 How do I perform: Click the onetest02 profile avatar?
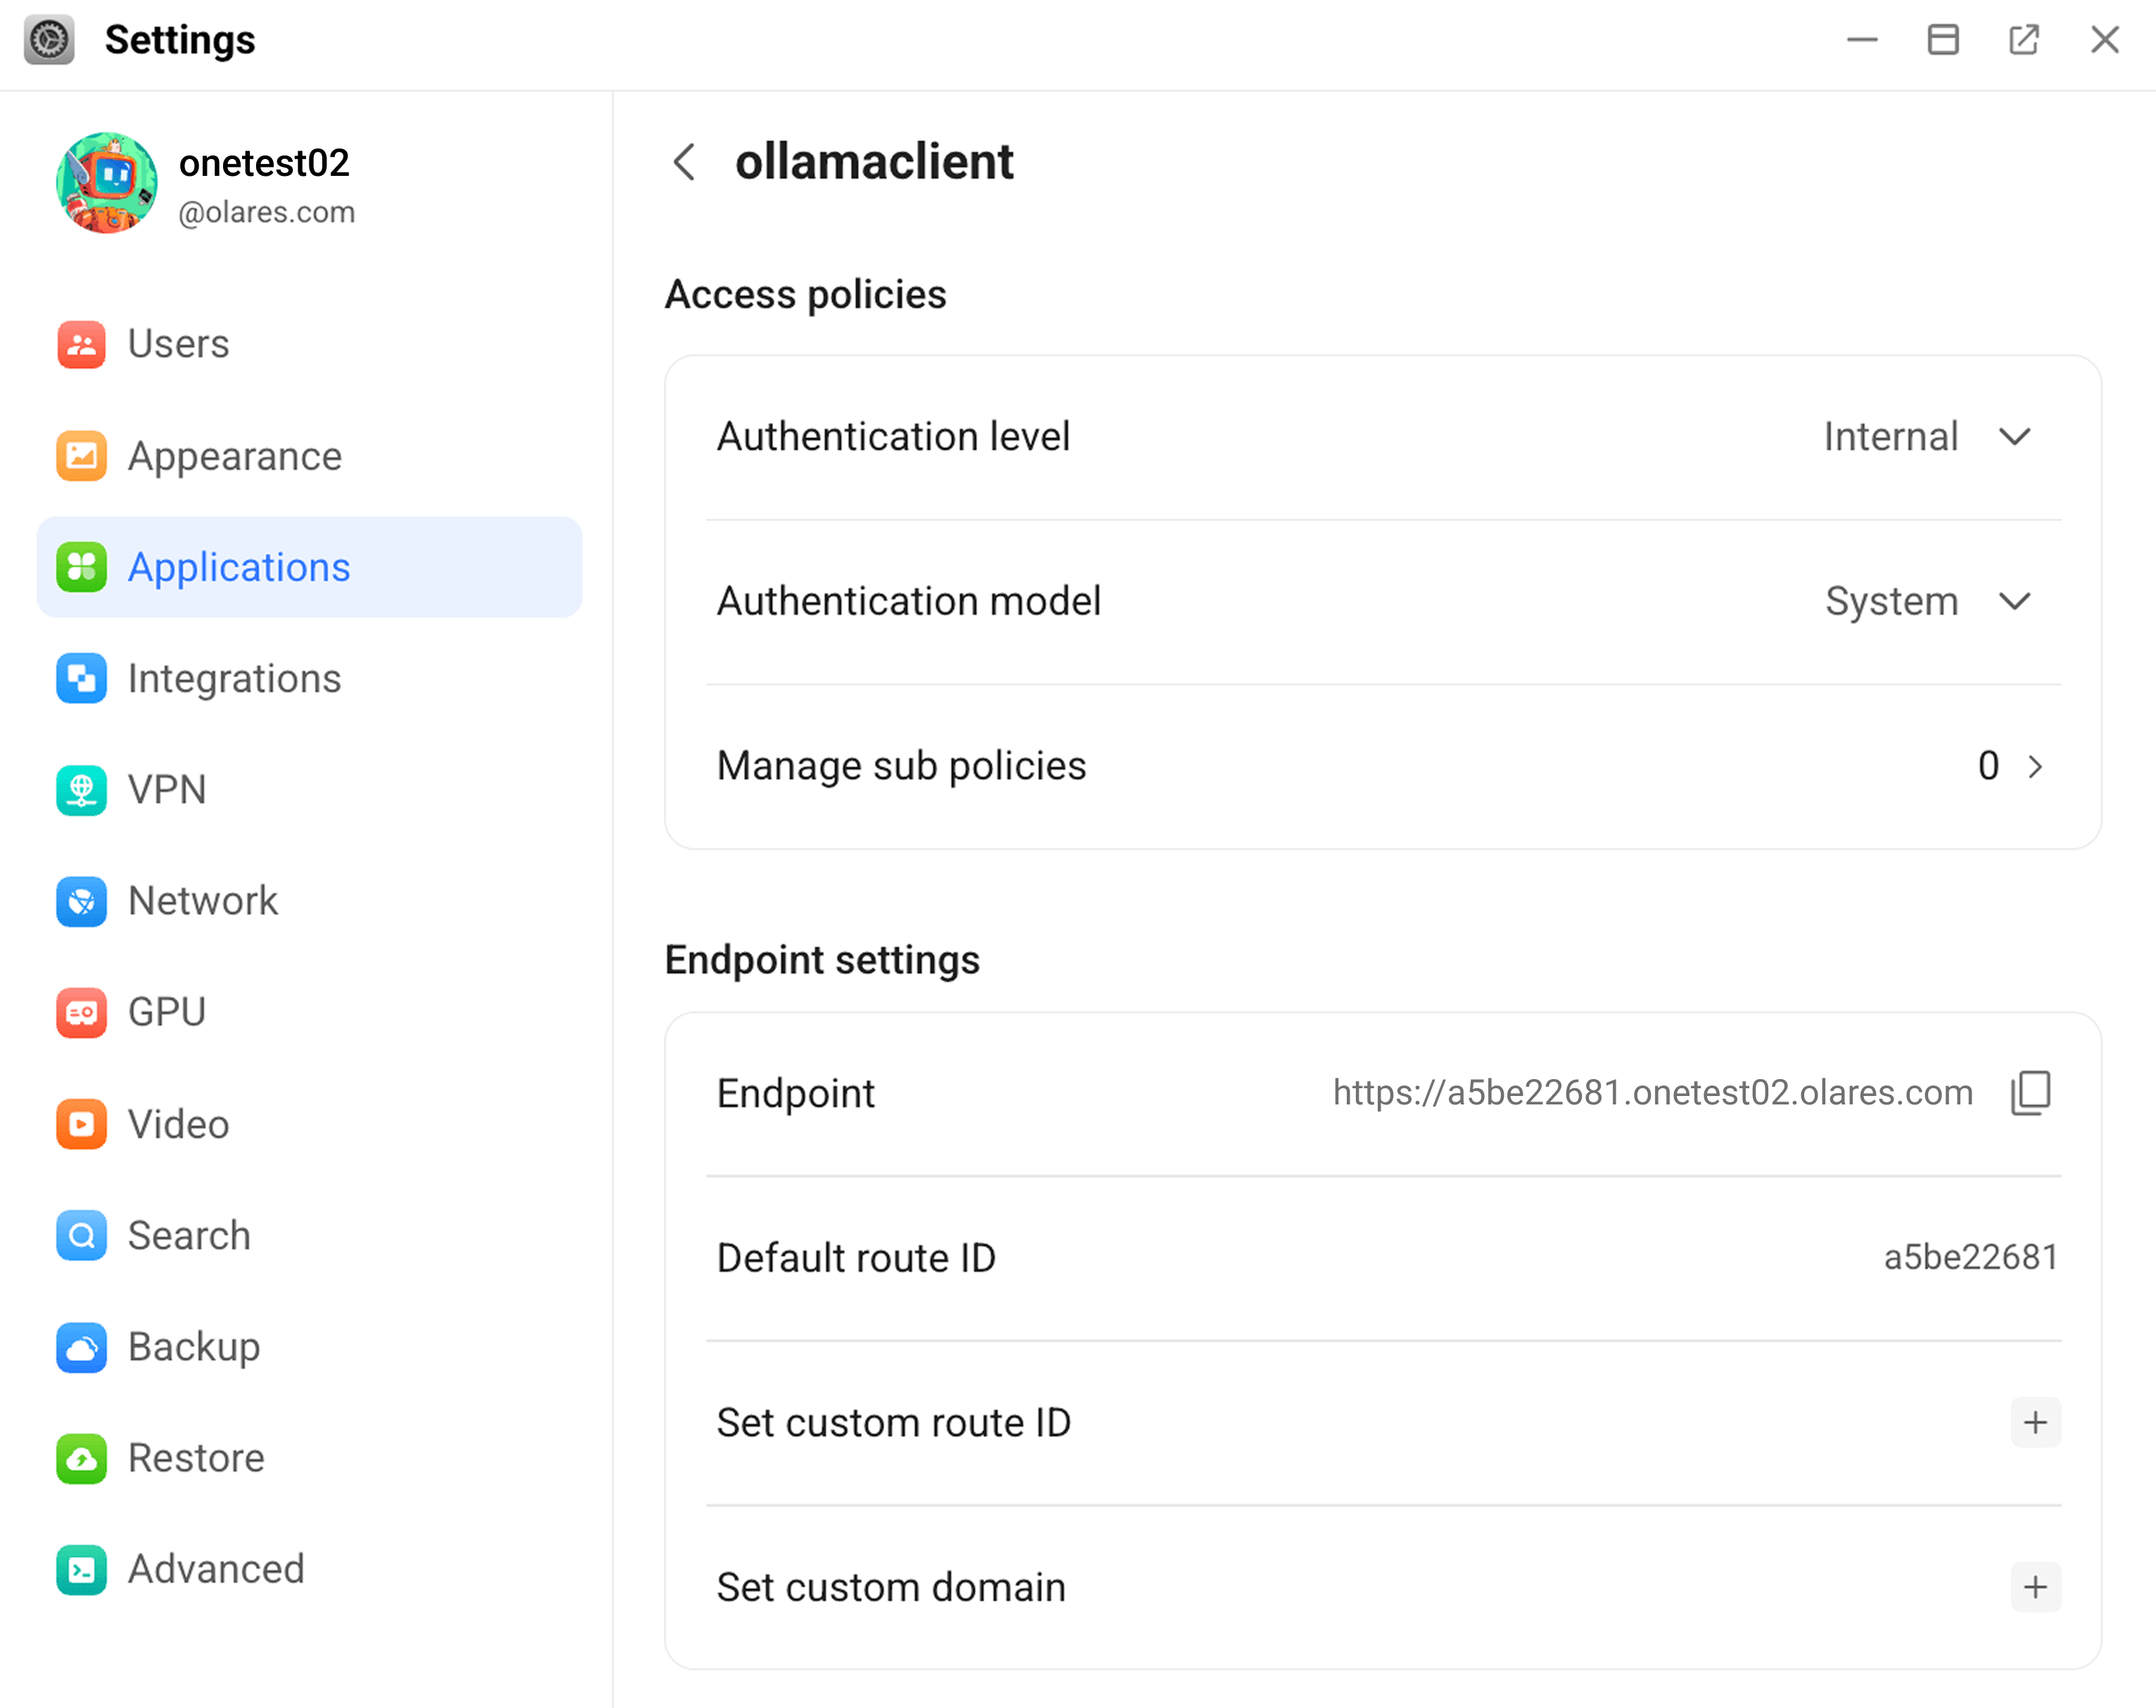pyautogui.click(x=107, y=183)
